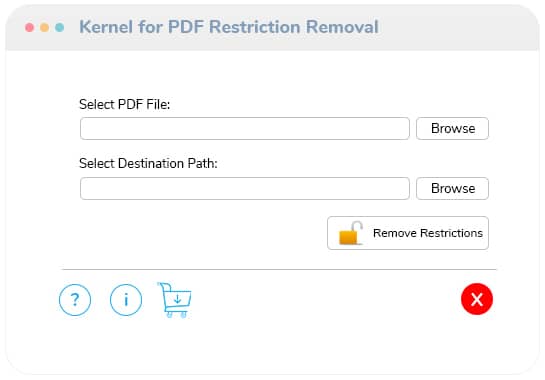
Task: Click the "Select PDF File:" label
Action: tap(124, 104)
